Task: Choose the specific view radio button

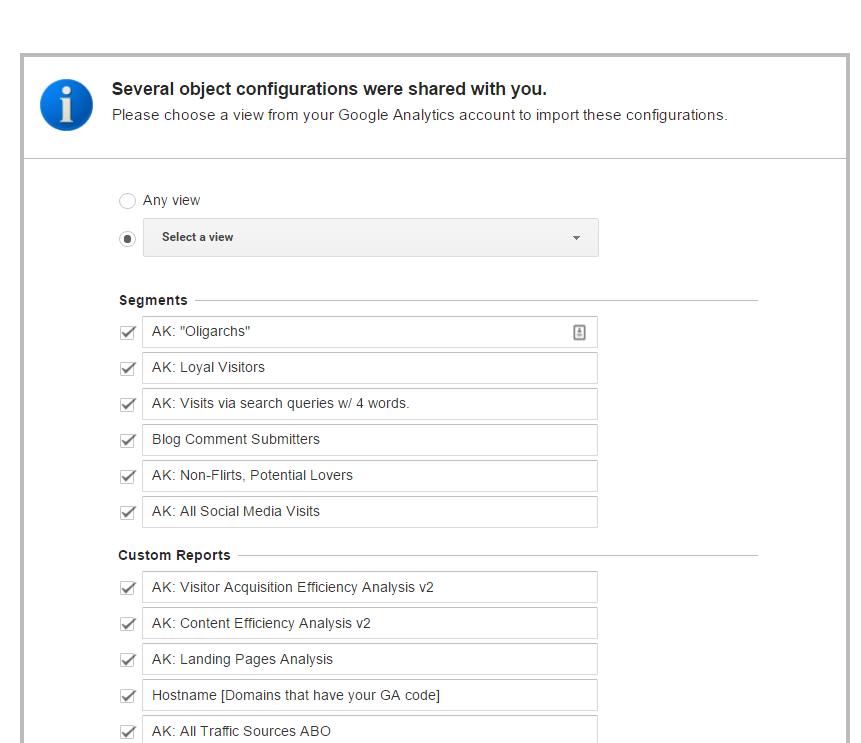Action: pyautogui.click(x=127, y=239)
